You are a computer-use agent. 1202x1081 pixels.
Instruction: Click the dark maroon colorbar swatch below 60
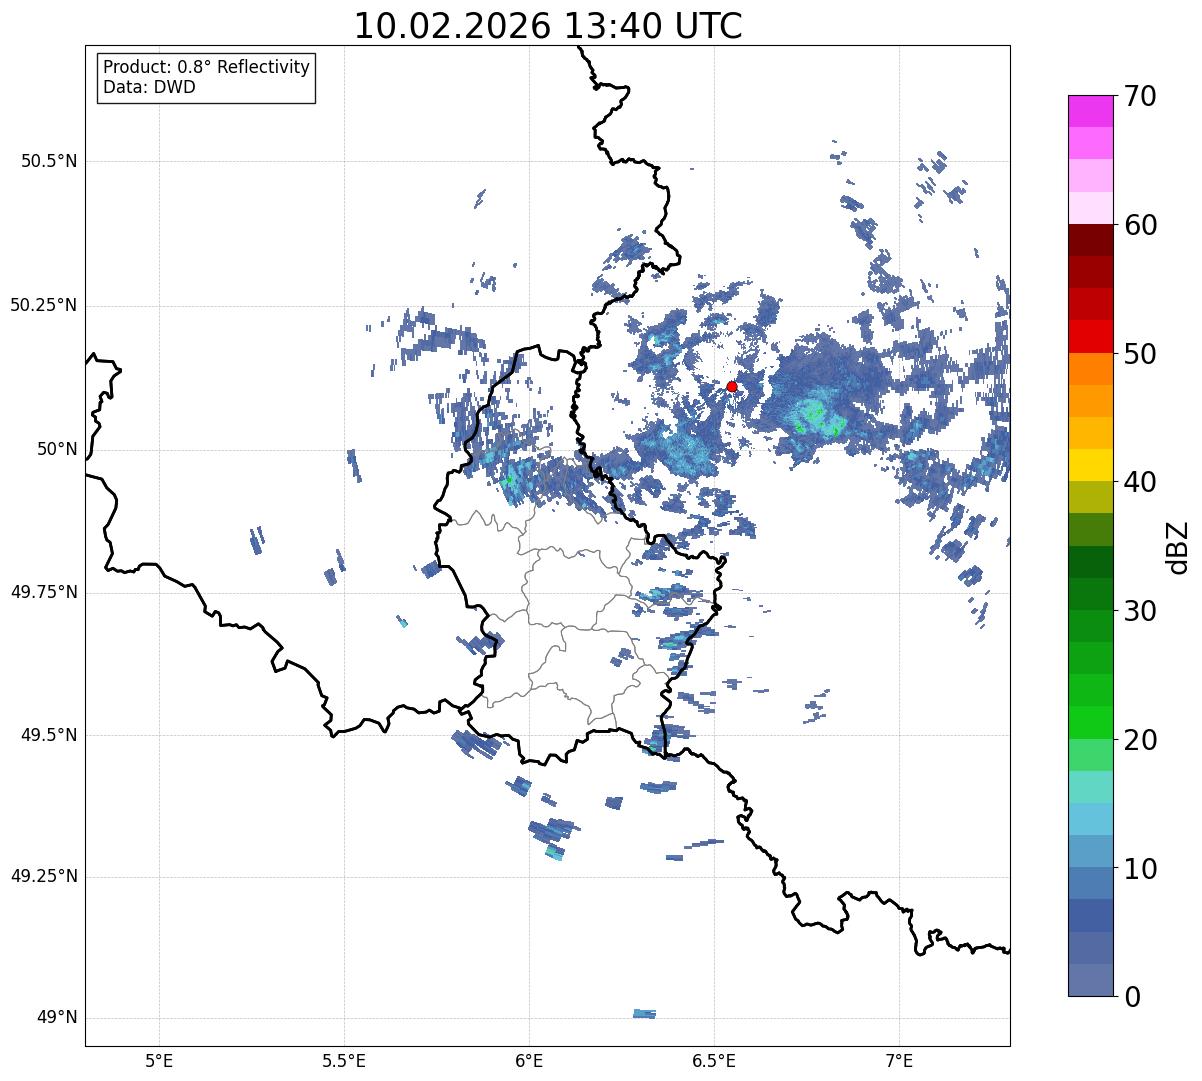click(1090, 240)
